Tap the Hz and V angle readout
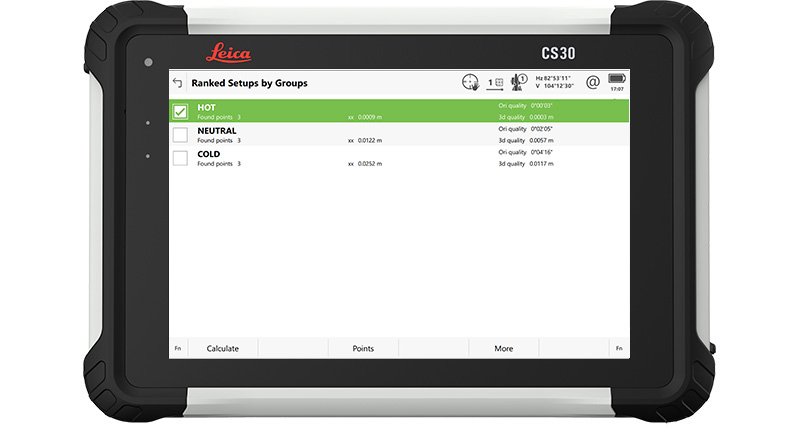 tap(556, 82)
